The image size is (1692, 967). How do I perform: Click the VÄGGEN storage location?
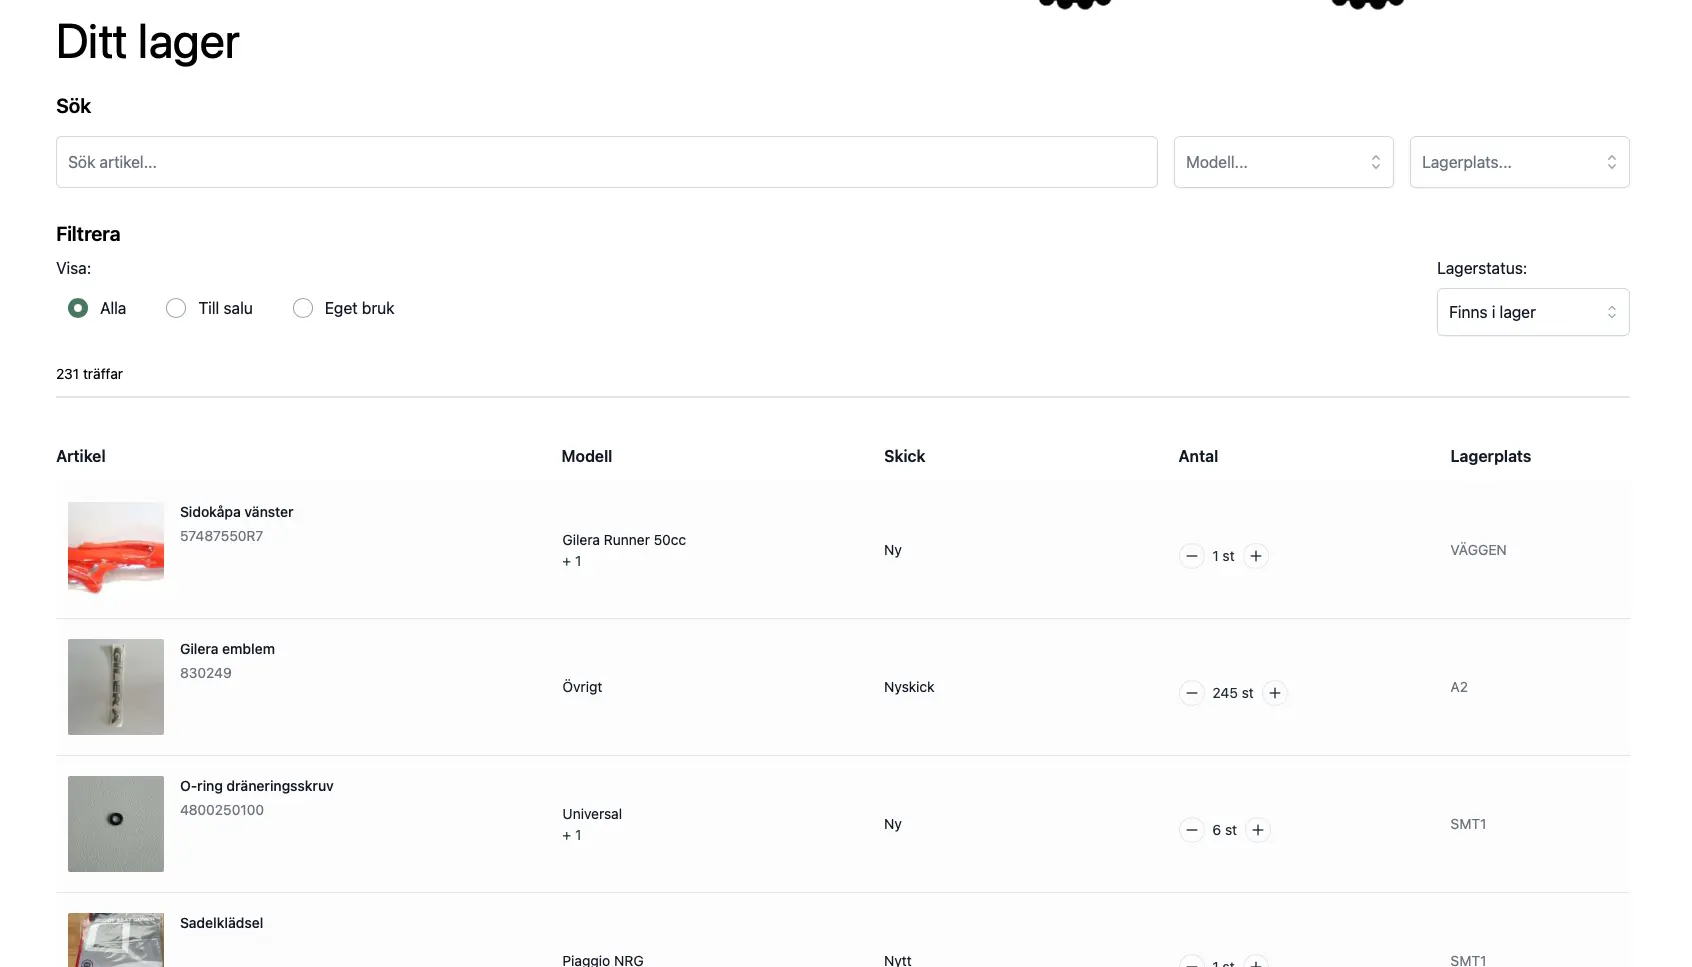pyautogui.click(x=1478, y=550)
